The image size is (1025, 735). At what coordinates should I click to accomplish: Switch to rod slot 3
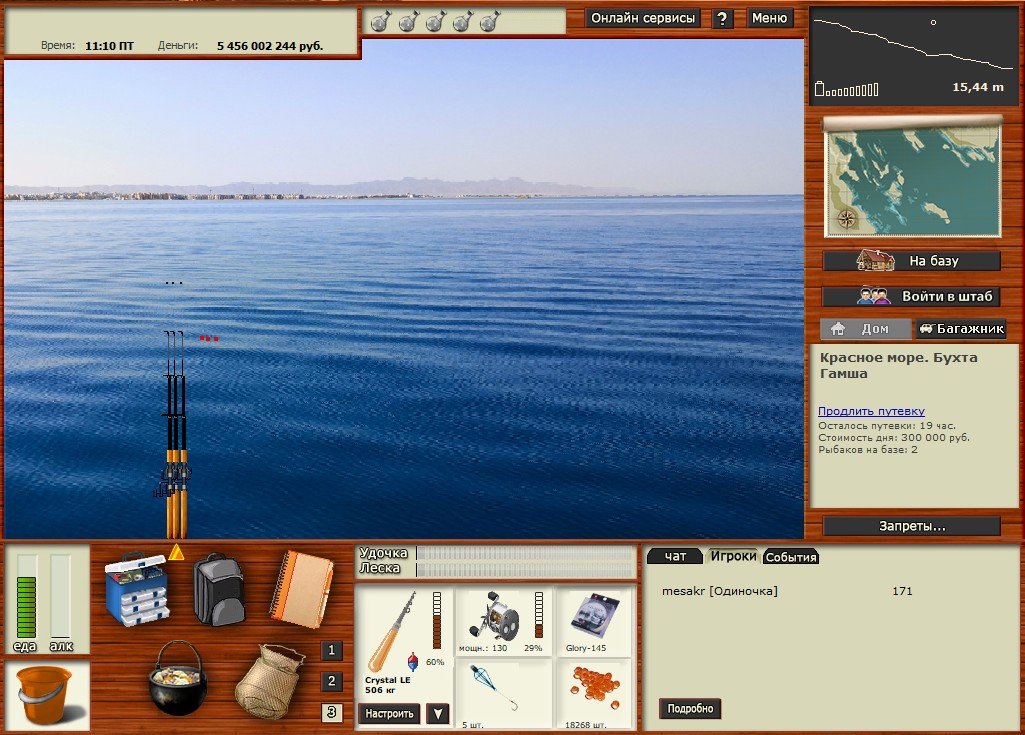click(332, 713)
